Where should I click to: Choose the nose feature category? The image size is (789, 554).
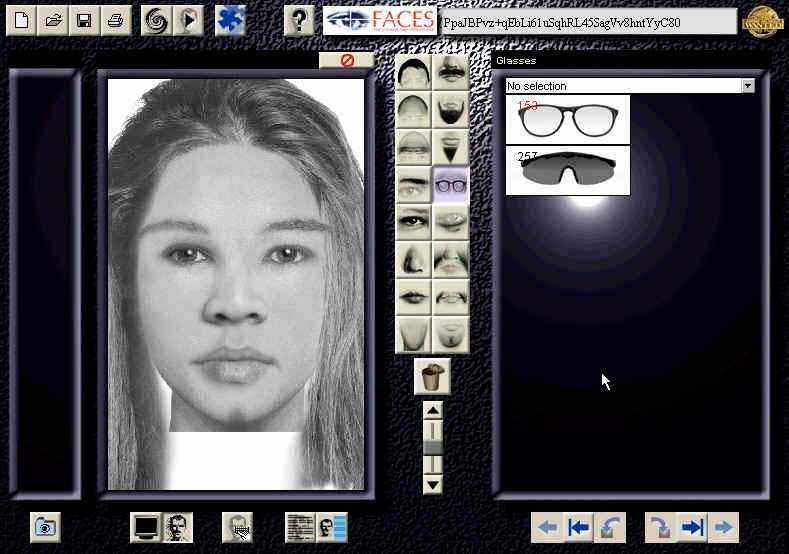414,259
